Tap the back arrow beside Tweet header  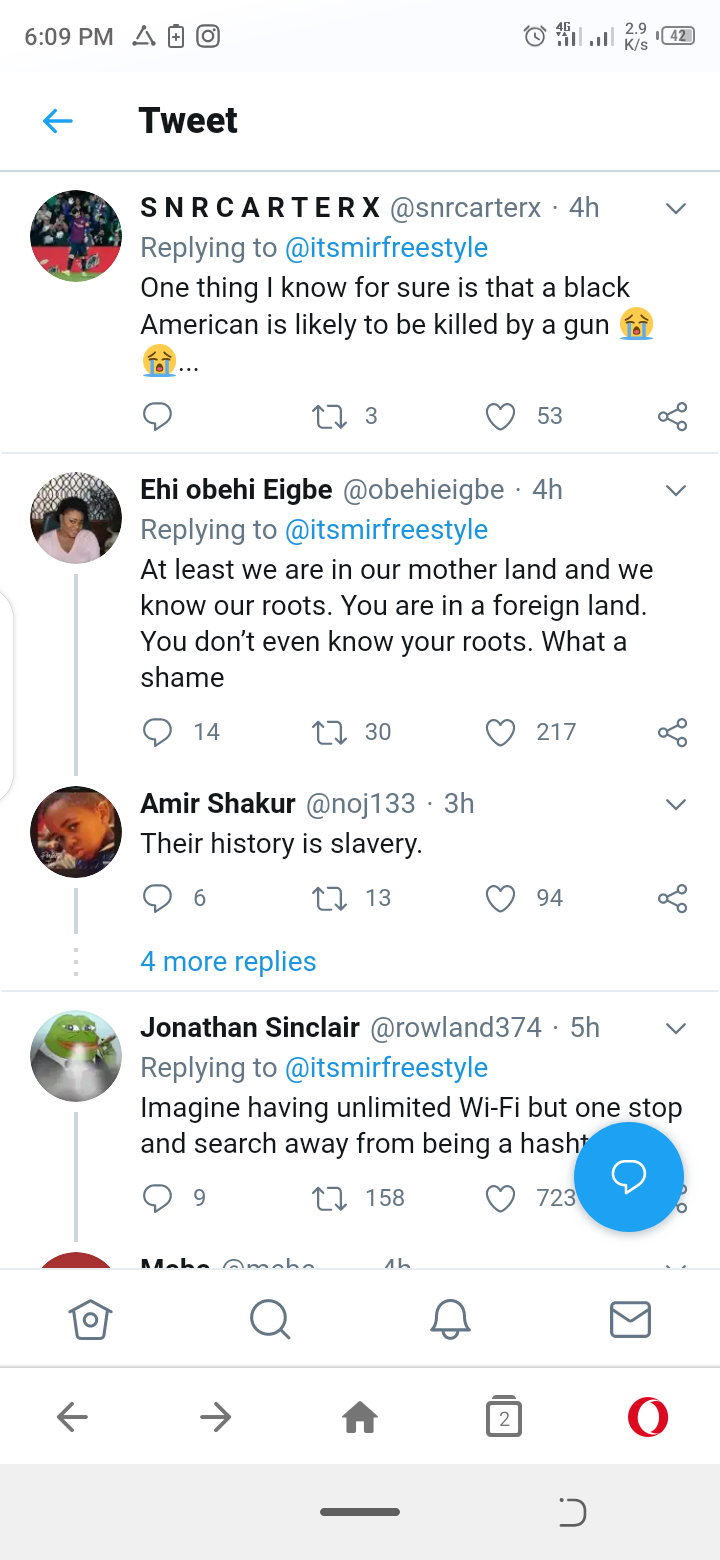pos(58,121)
